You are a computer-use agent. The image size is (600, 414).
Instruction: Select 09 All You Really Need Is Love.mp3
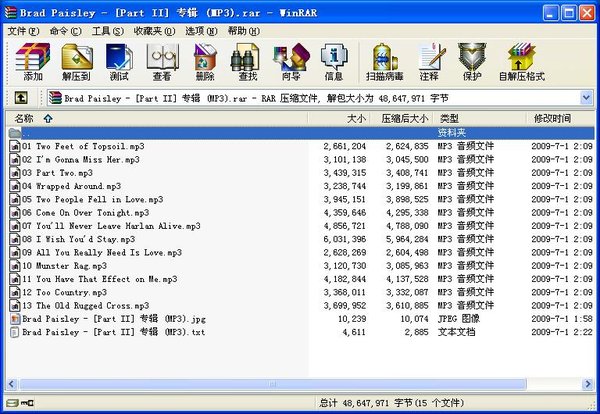tap(102, 253)
